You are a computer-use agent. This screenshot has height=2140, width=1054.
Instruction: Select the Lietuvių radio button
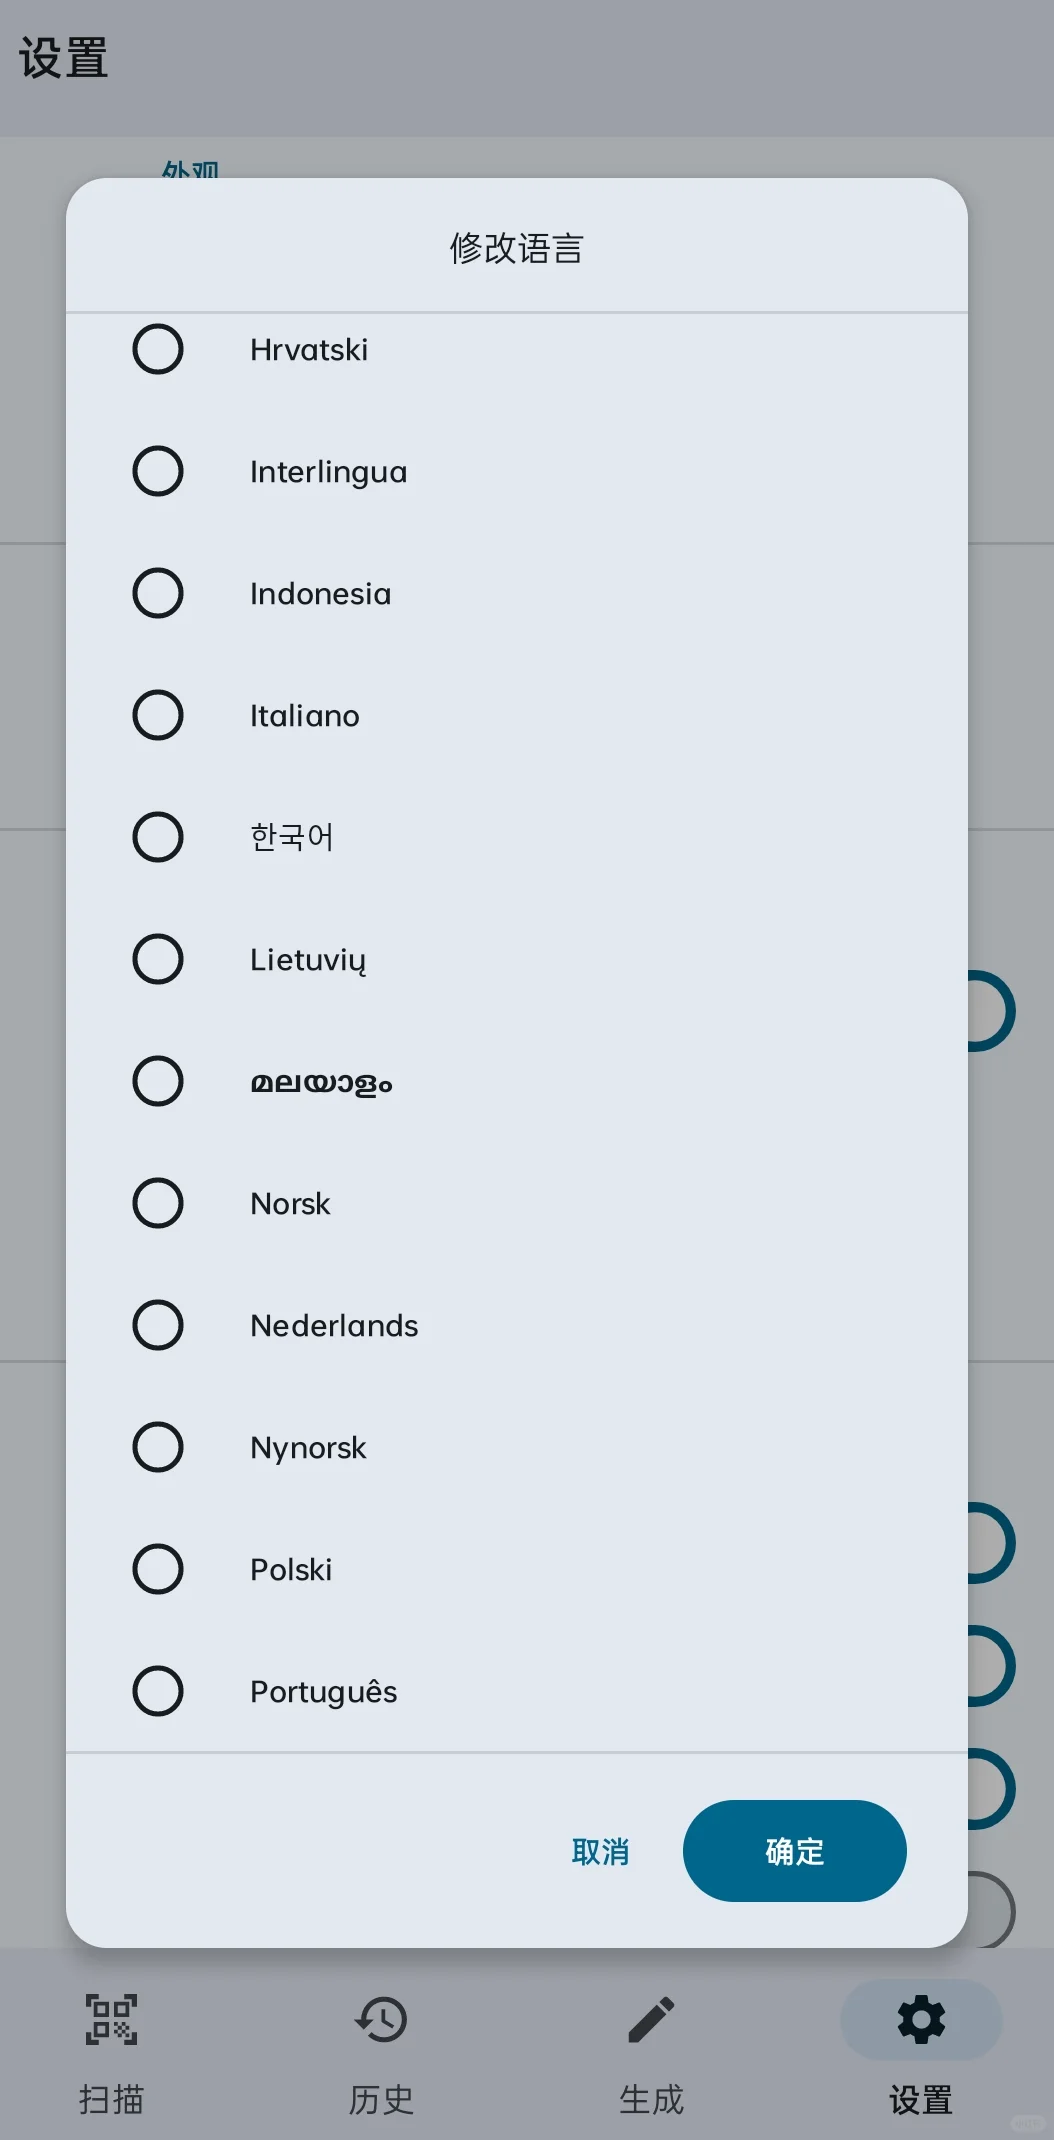pyautogui.click(x=158, y=959)
